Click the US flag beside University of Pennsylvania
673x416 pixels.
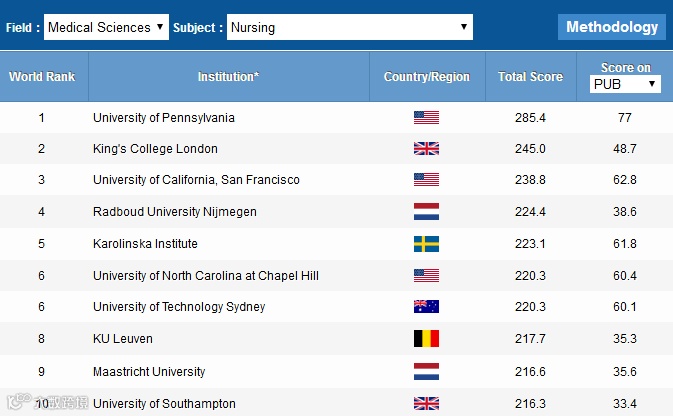426,117
